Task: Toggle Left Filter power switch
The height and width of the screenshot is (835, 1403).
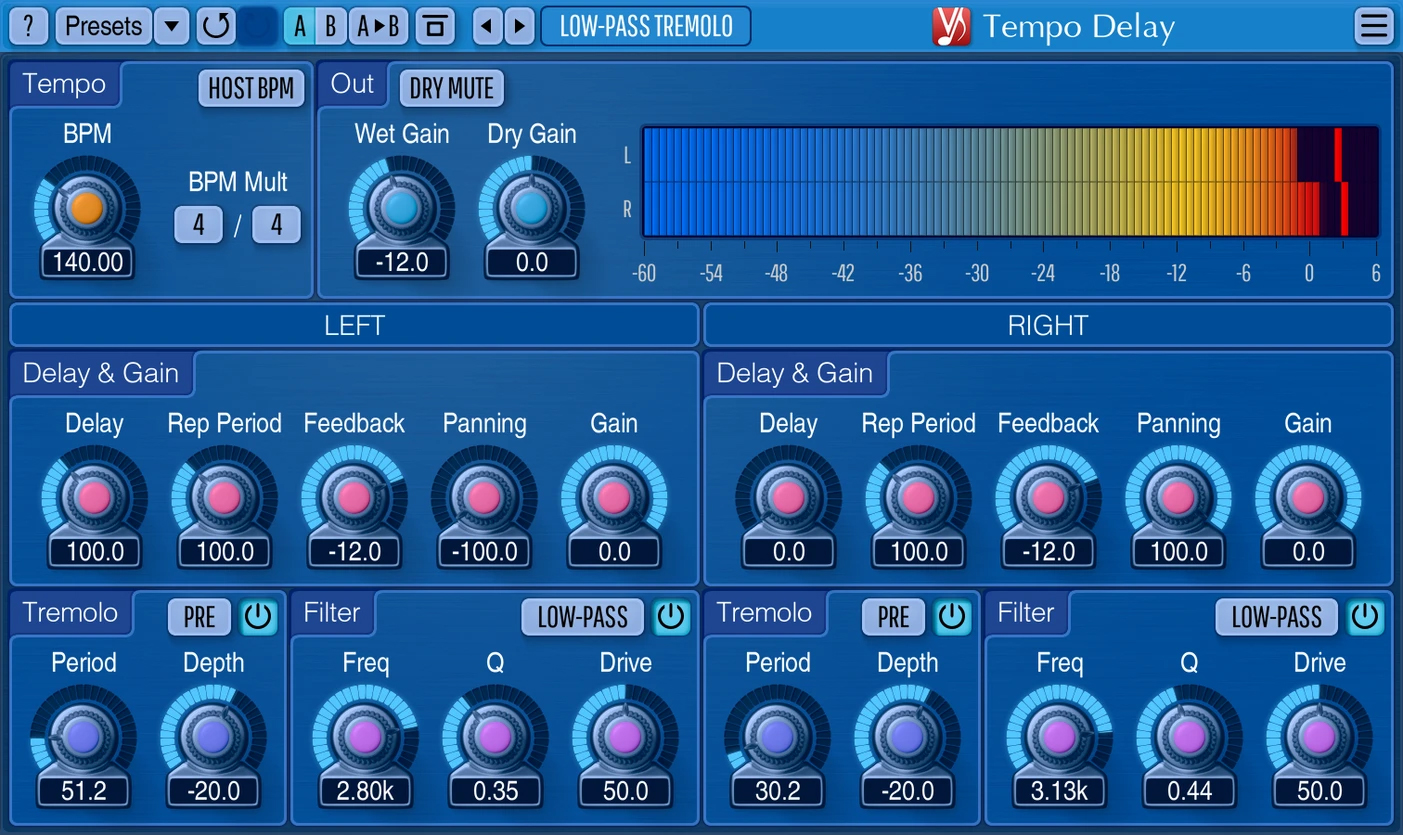Action: point(671,617)
